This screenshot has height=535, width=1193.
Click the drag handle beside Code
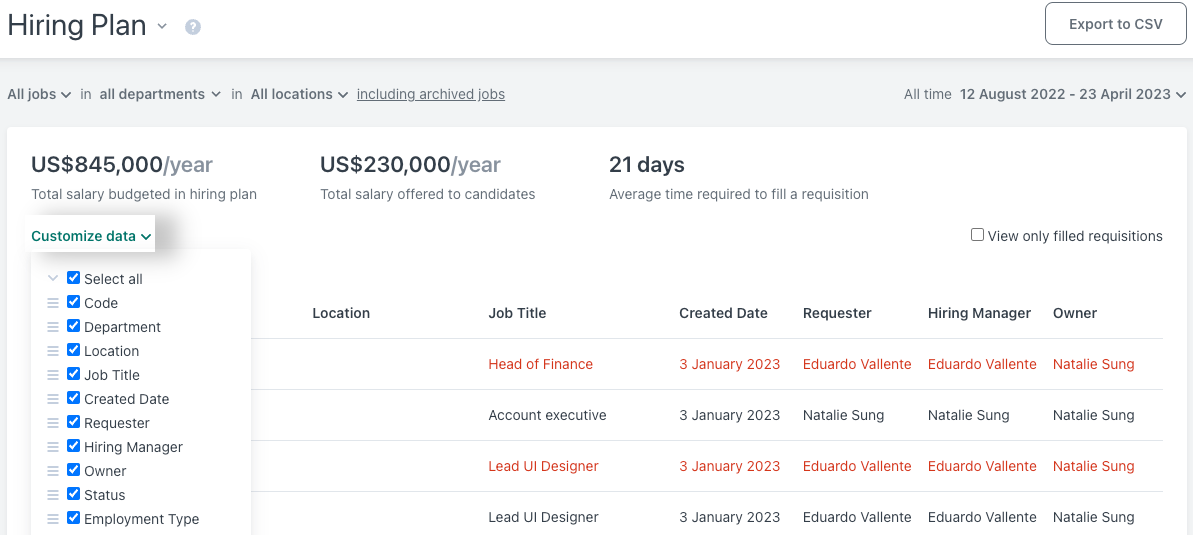pyautogui.click(x=53, y=303)
